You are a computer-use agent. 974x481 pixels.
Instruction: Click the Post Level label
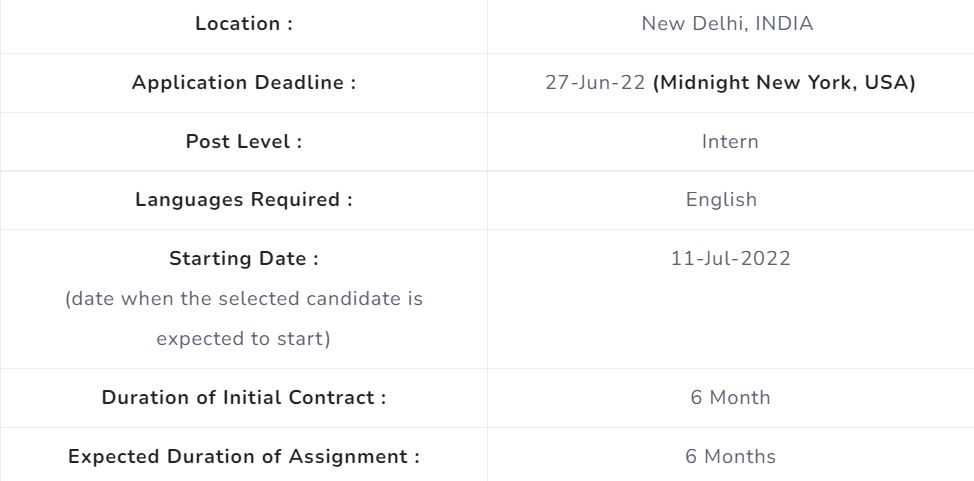(244, 142)
